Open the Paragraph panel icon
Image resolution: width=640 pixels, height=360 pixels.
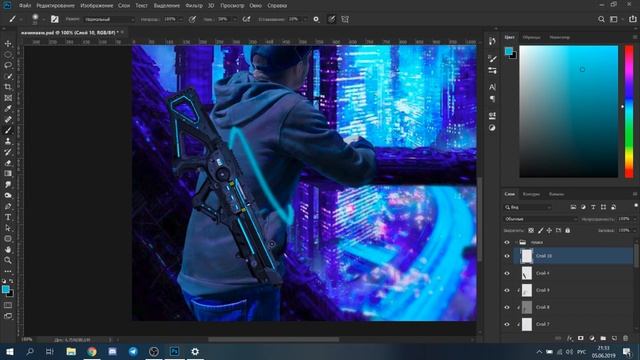point(492,99)
